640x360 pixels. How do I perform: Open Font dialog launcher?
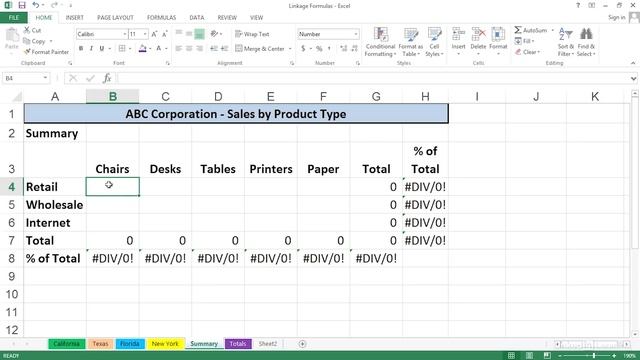[168, 63]
